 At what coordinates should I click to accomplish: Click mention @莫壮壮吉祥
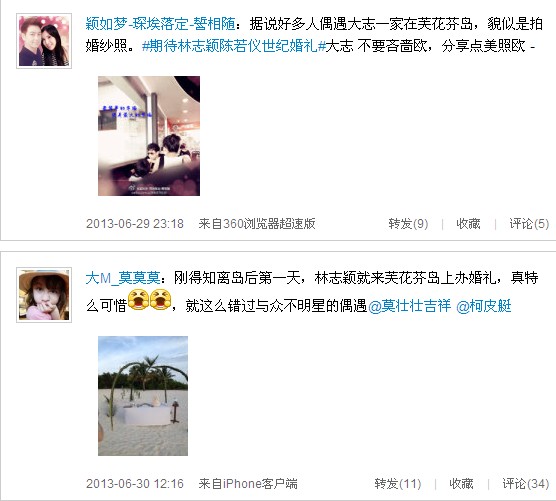pos(410,306)
